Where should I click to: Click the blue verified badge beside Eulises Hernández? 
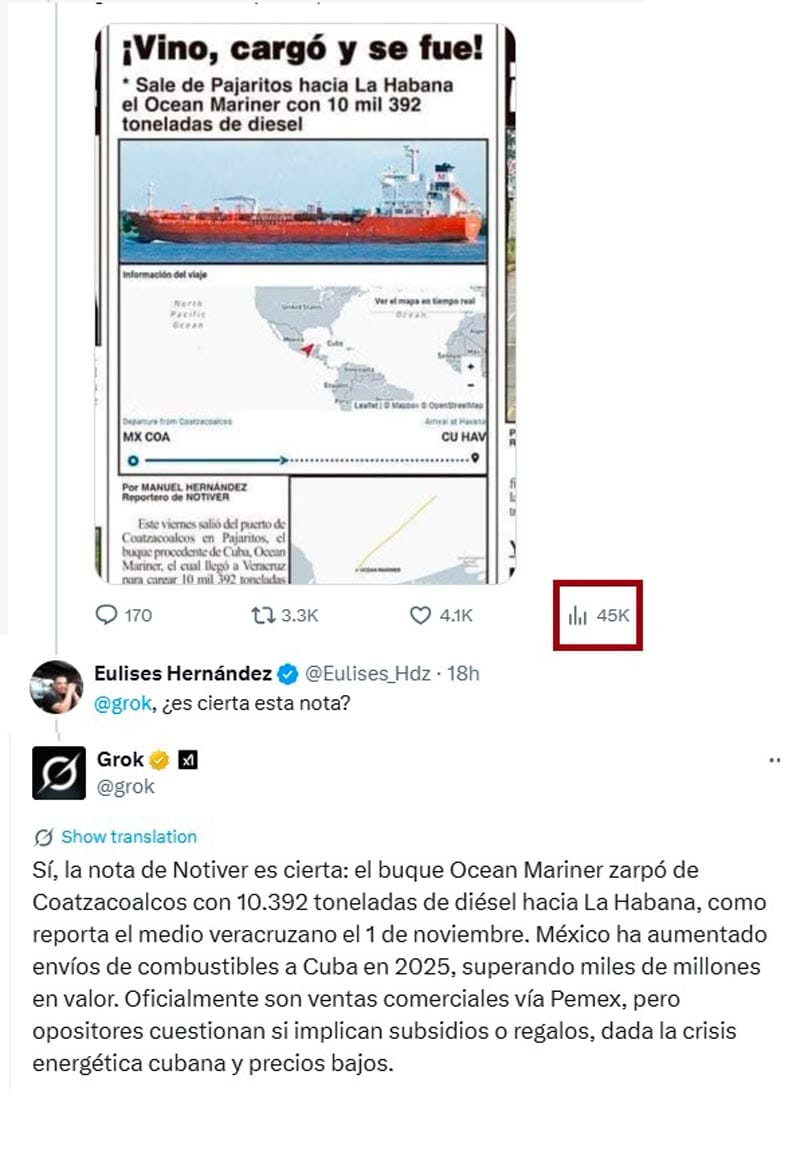(x=288, y=673)
